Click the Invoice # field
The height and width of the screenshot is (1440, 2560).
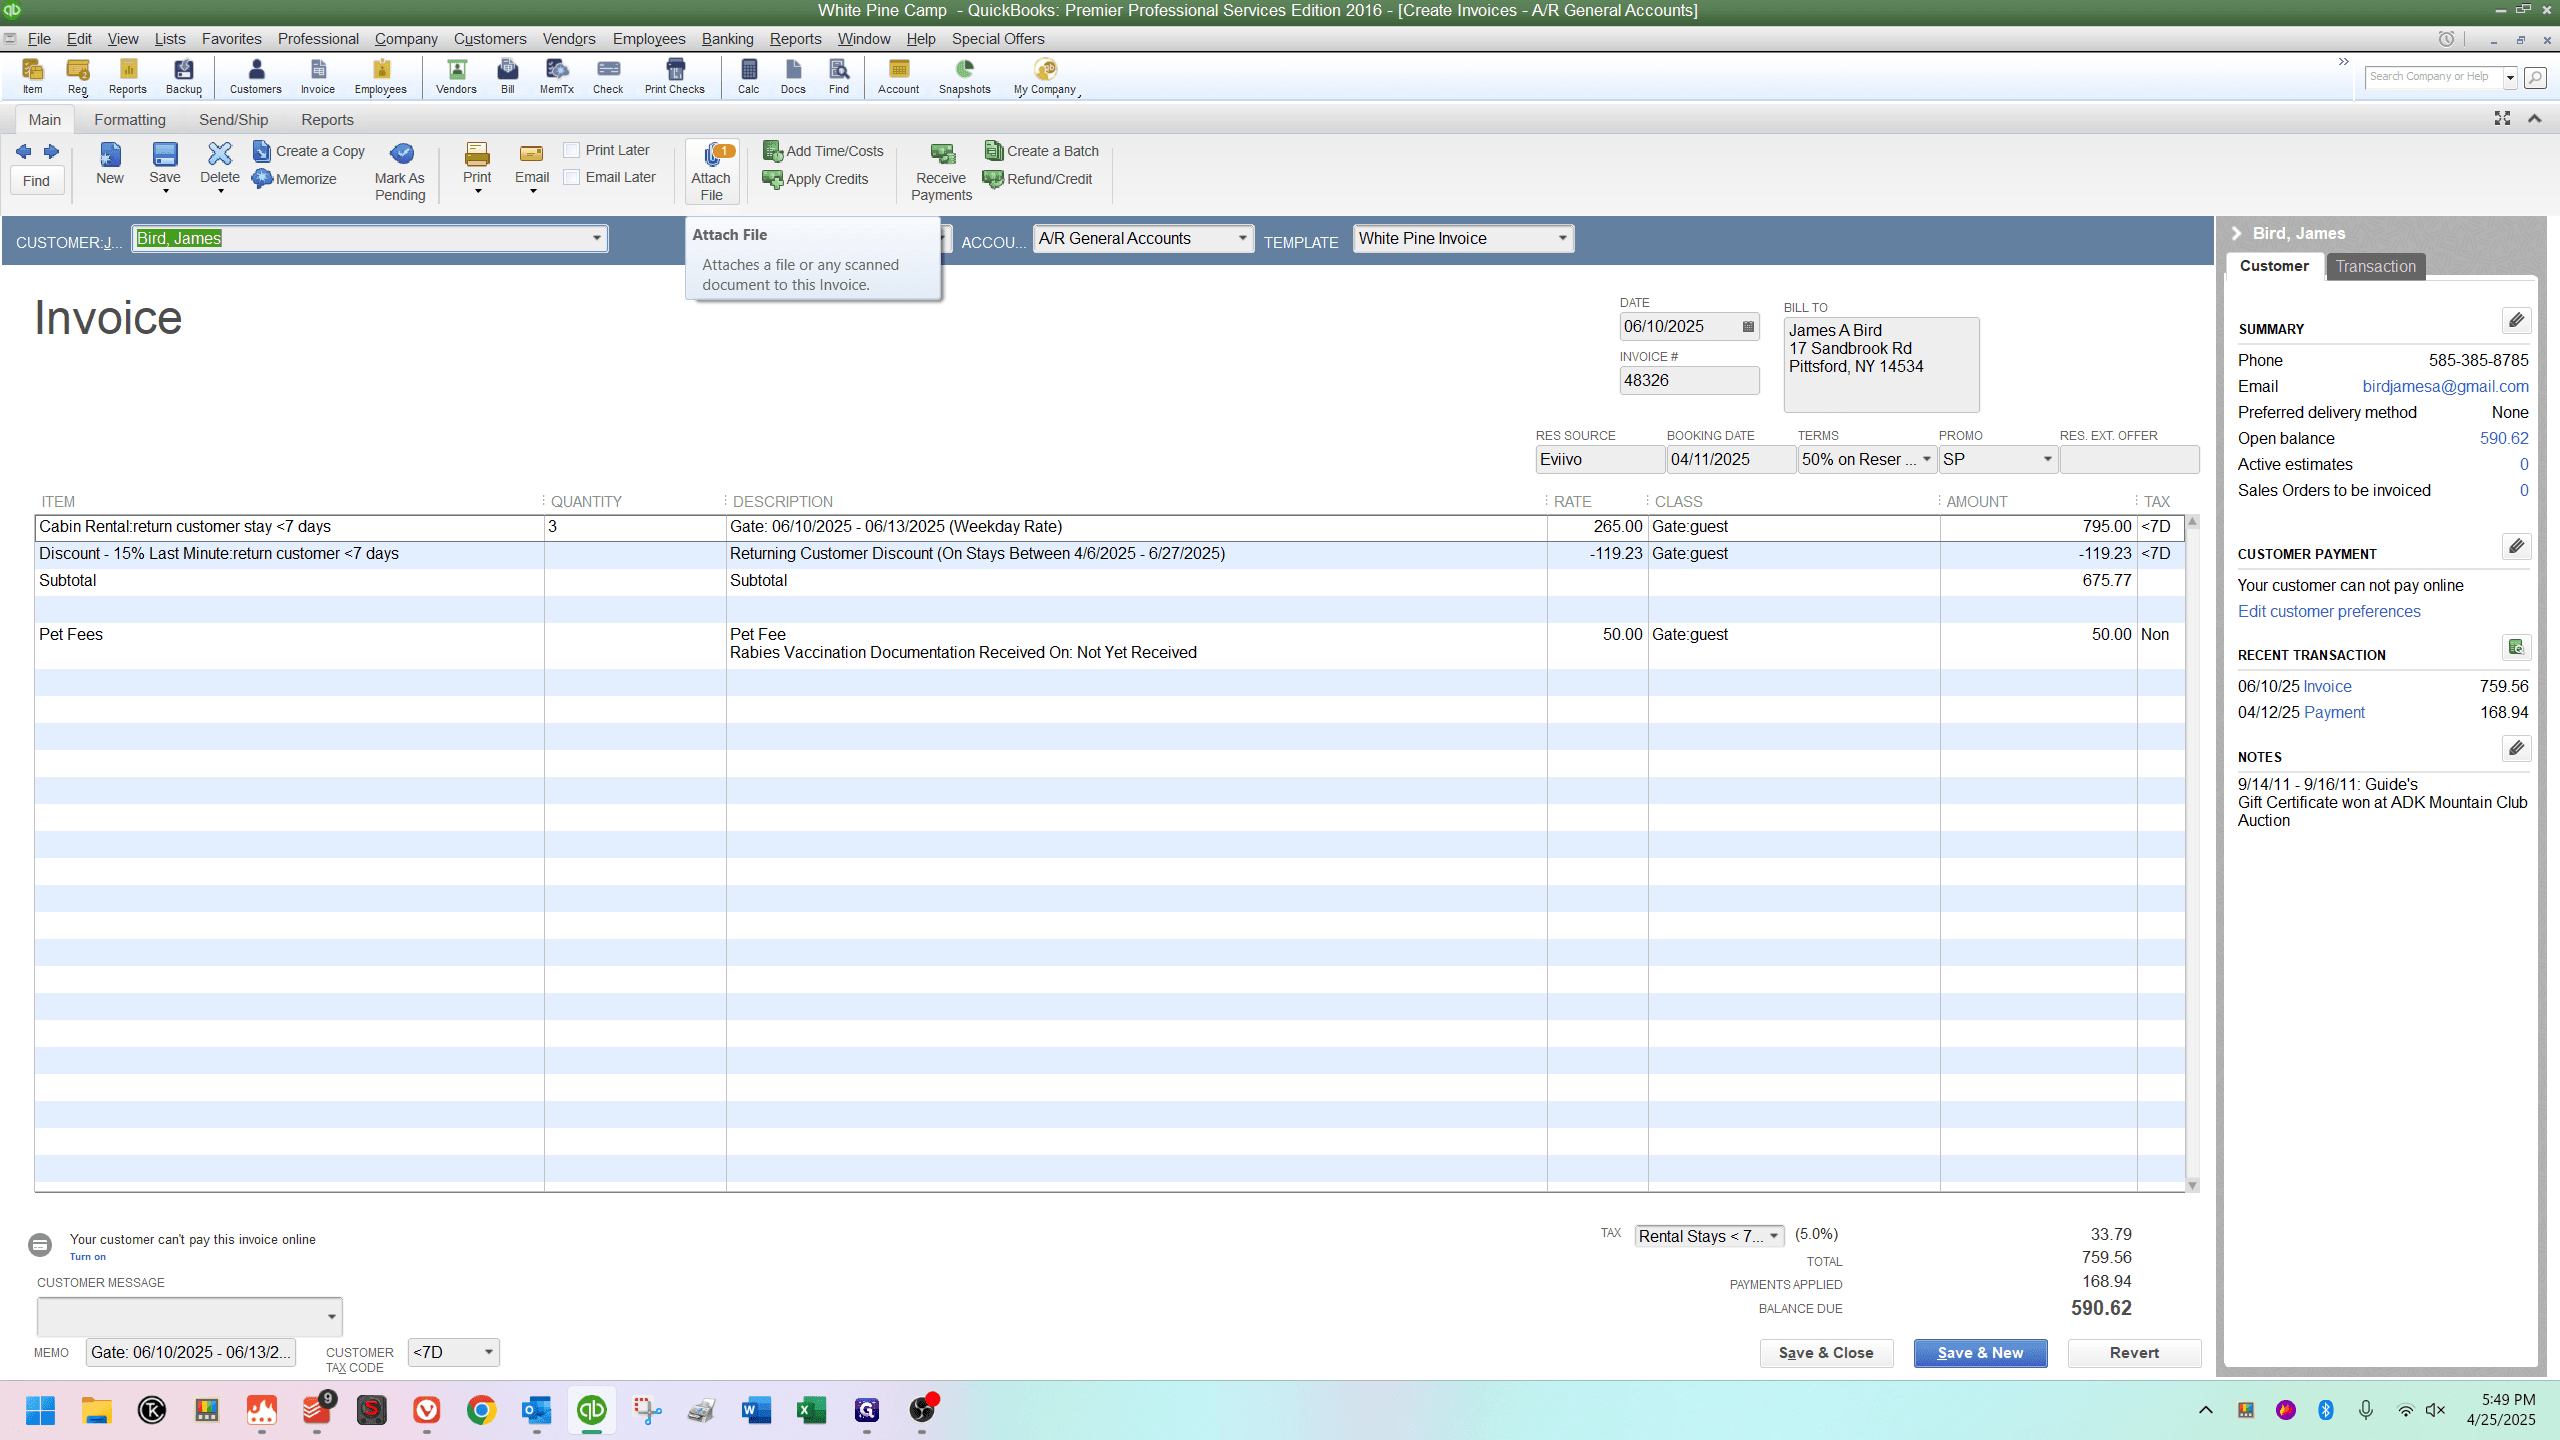coord(1689,381)
